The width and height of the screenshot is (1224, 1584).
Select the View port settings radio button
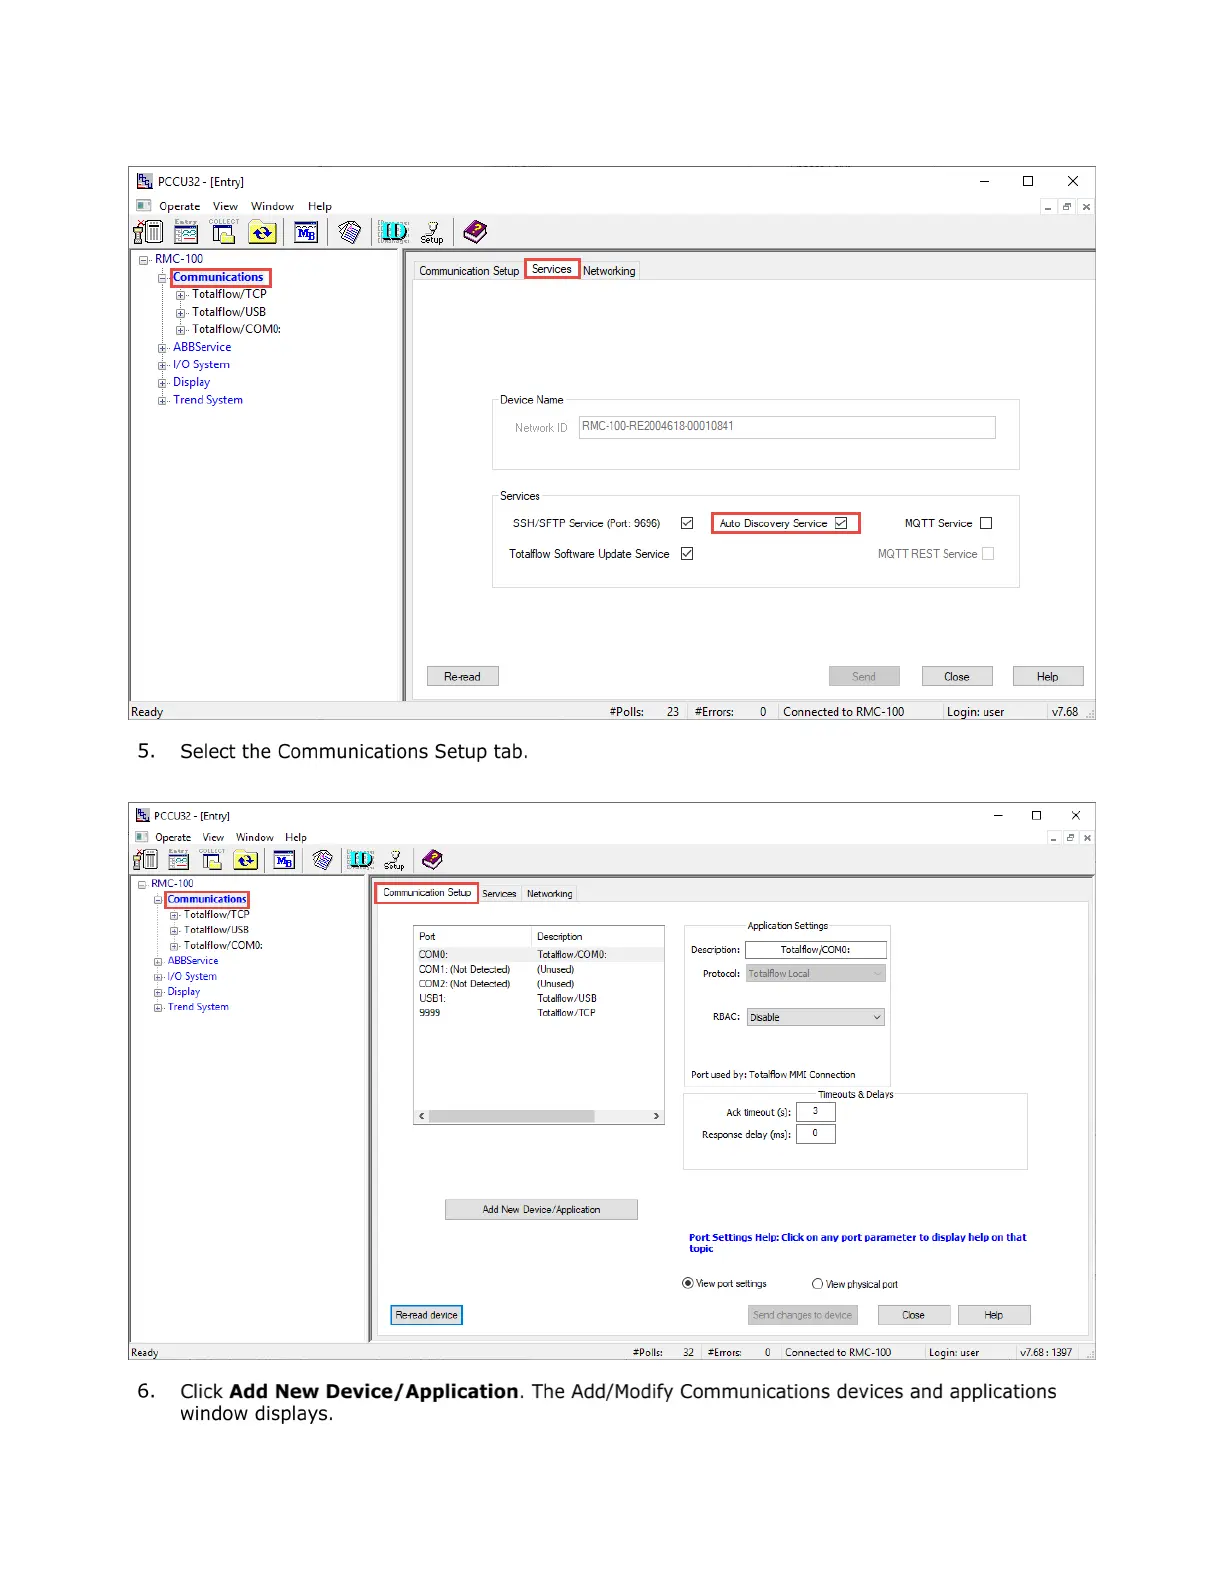688,1283
